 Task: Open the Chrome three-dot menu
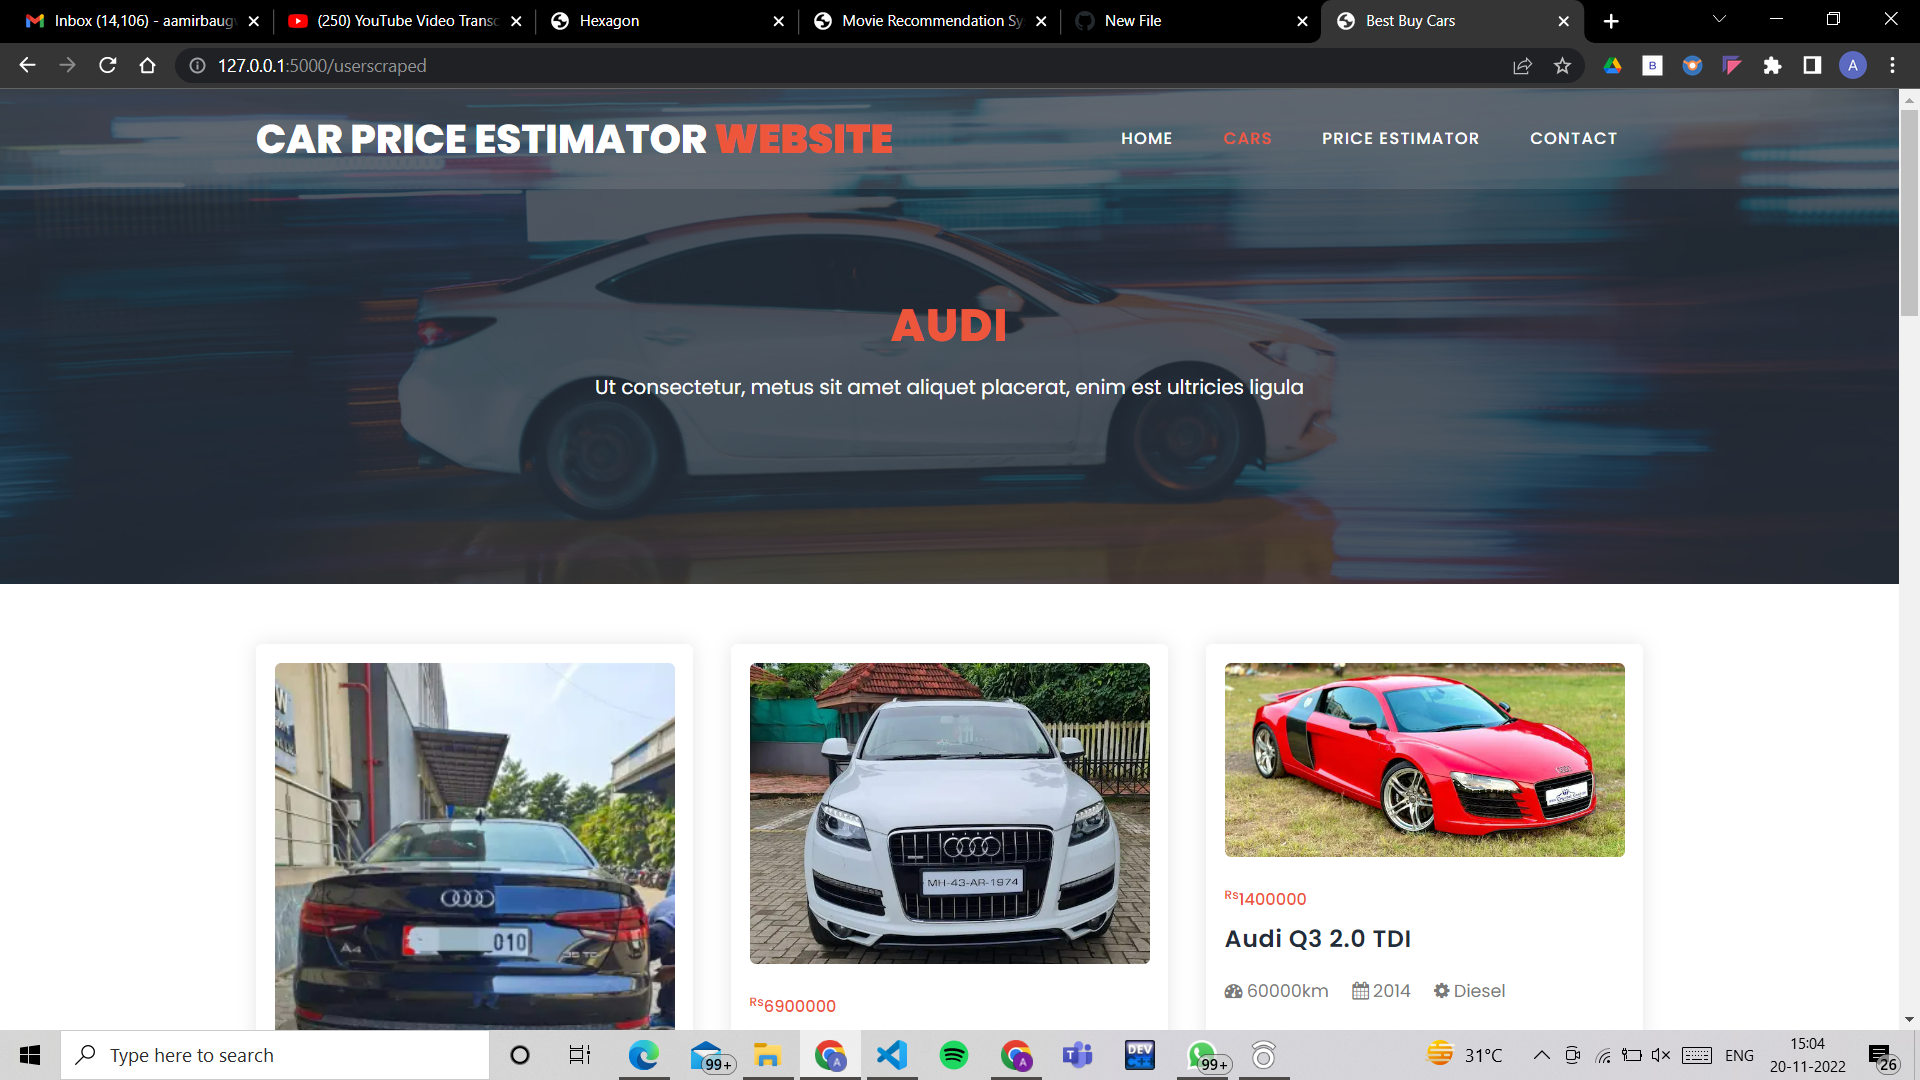1892,66
